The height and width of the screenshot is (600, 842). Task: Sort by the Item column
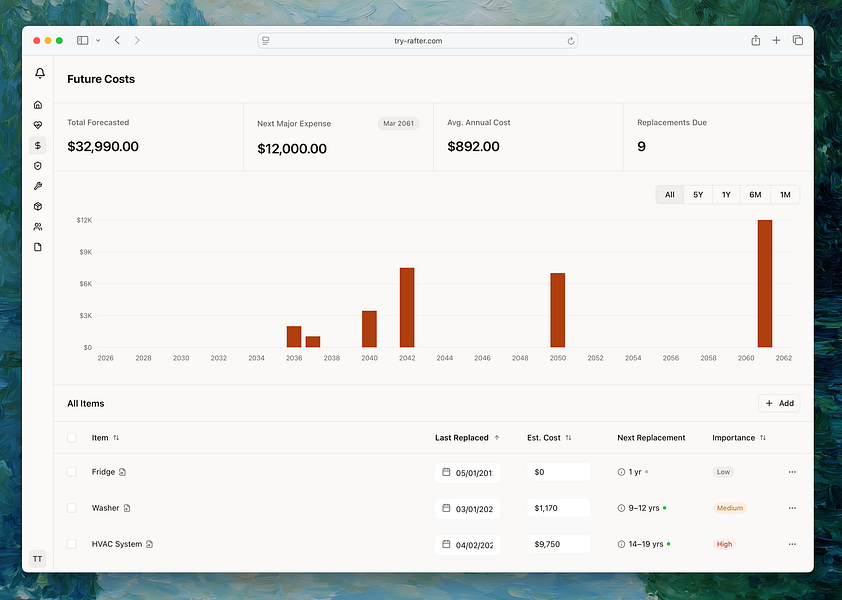tap(105, 438)
